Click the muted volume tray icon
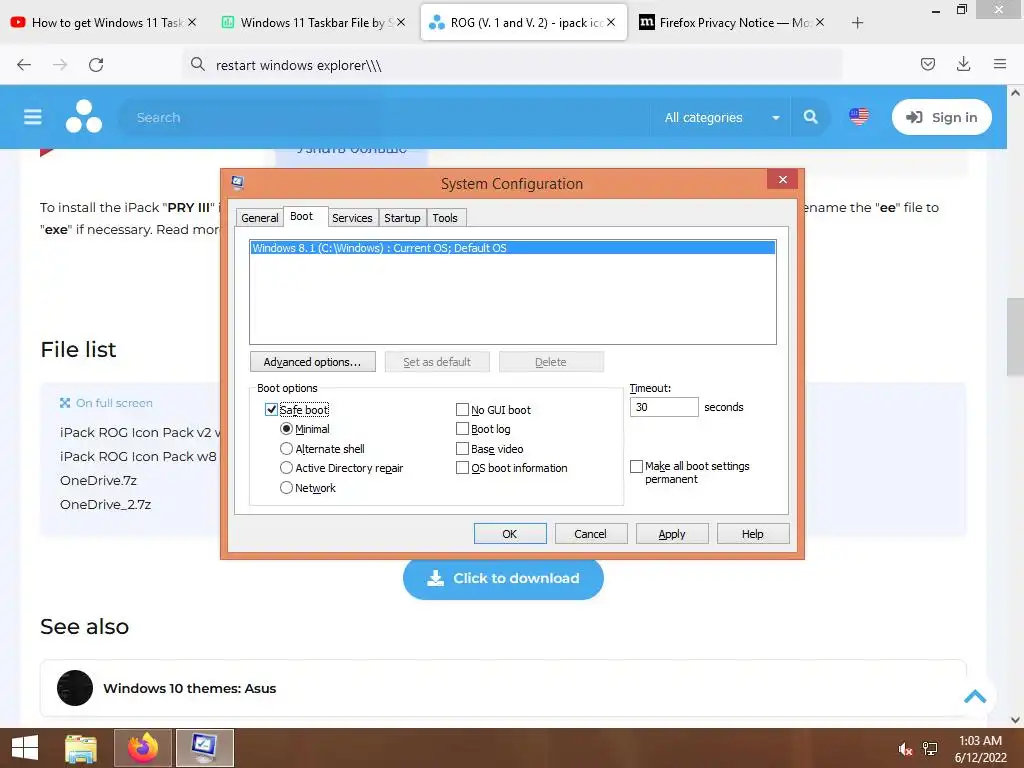Viewport: 1024px width, 768px height. pos(904,749)
